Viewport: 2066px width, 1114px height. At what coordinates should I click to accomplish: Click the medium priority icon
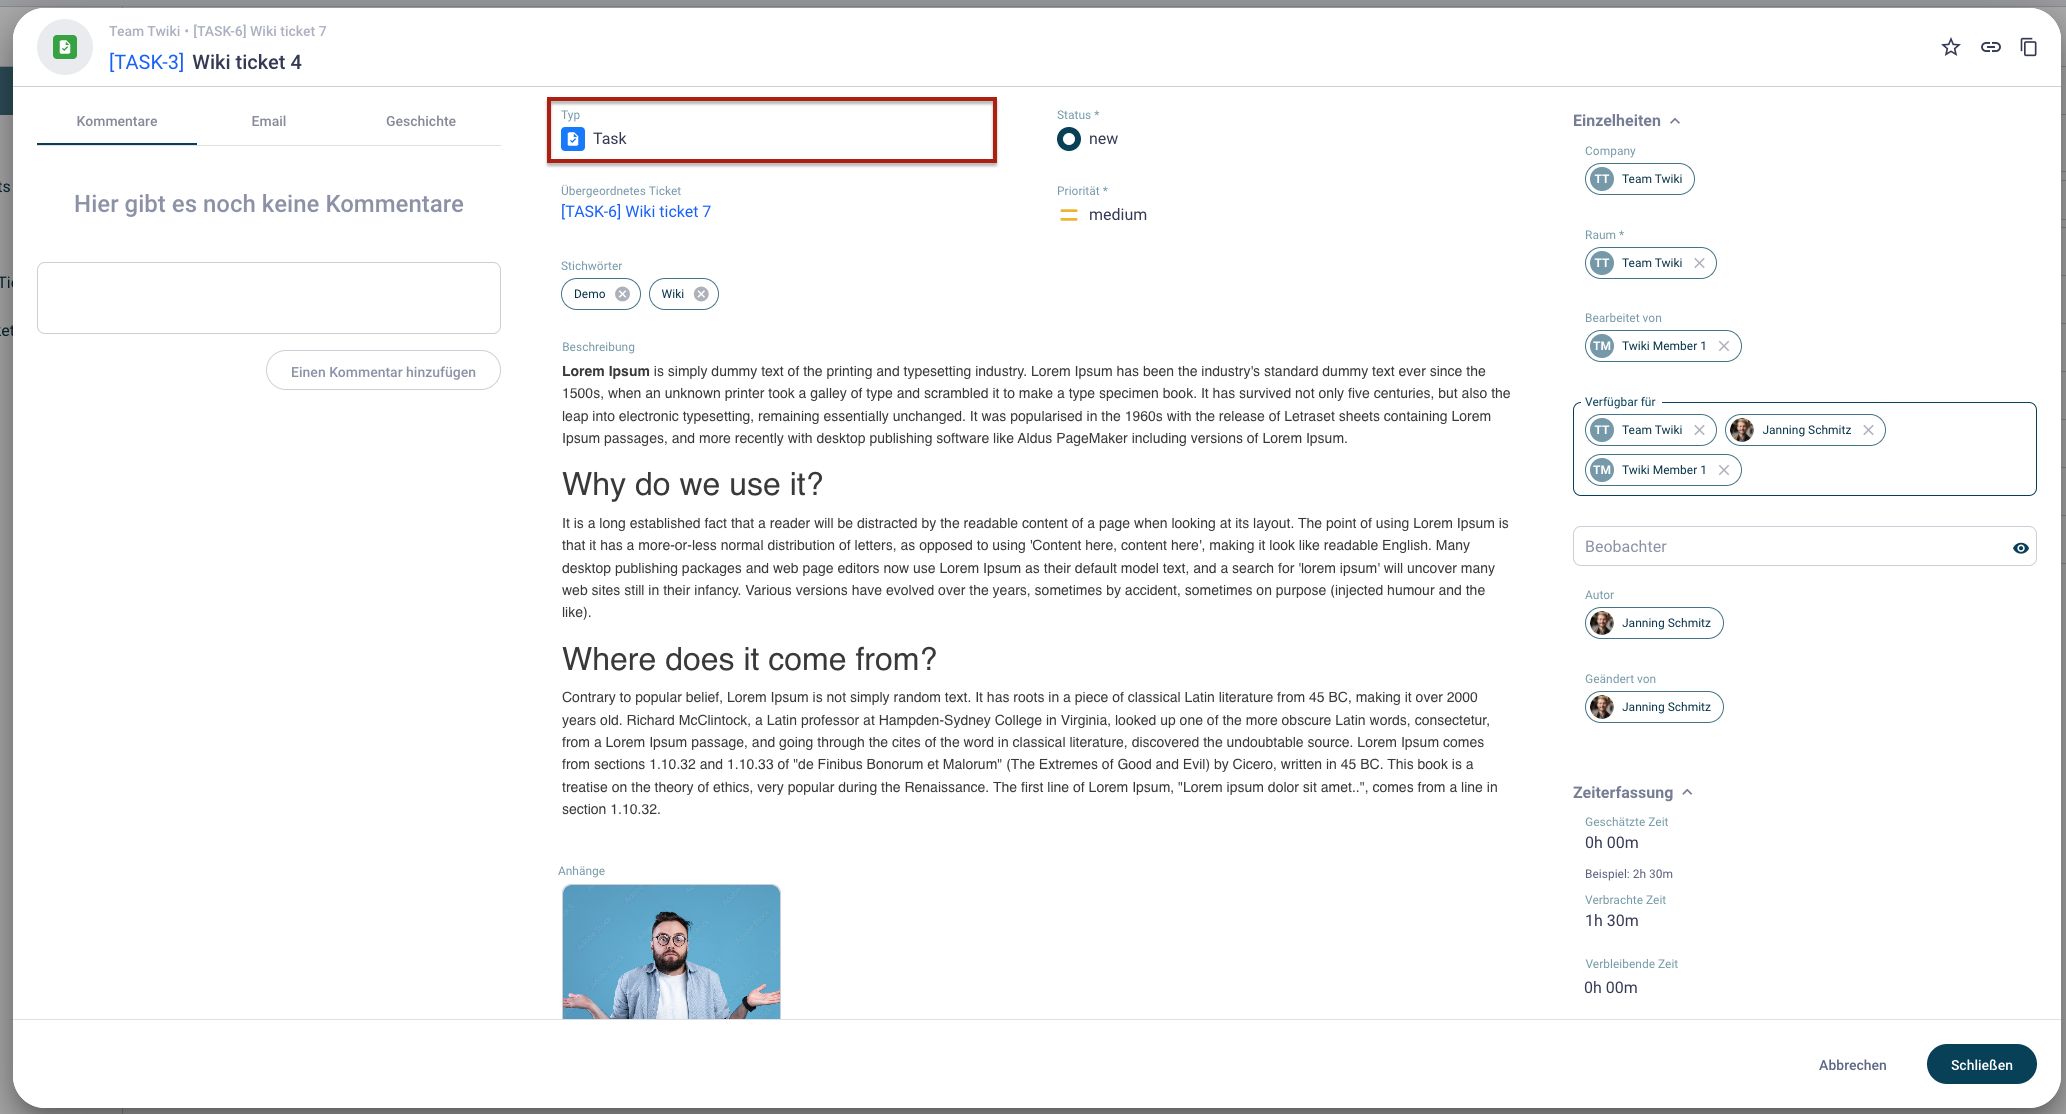click(1069, 215)
